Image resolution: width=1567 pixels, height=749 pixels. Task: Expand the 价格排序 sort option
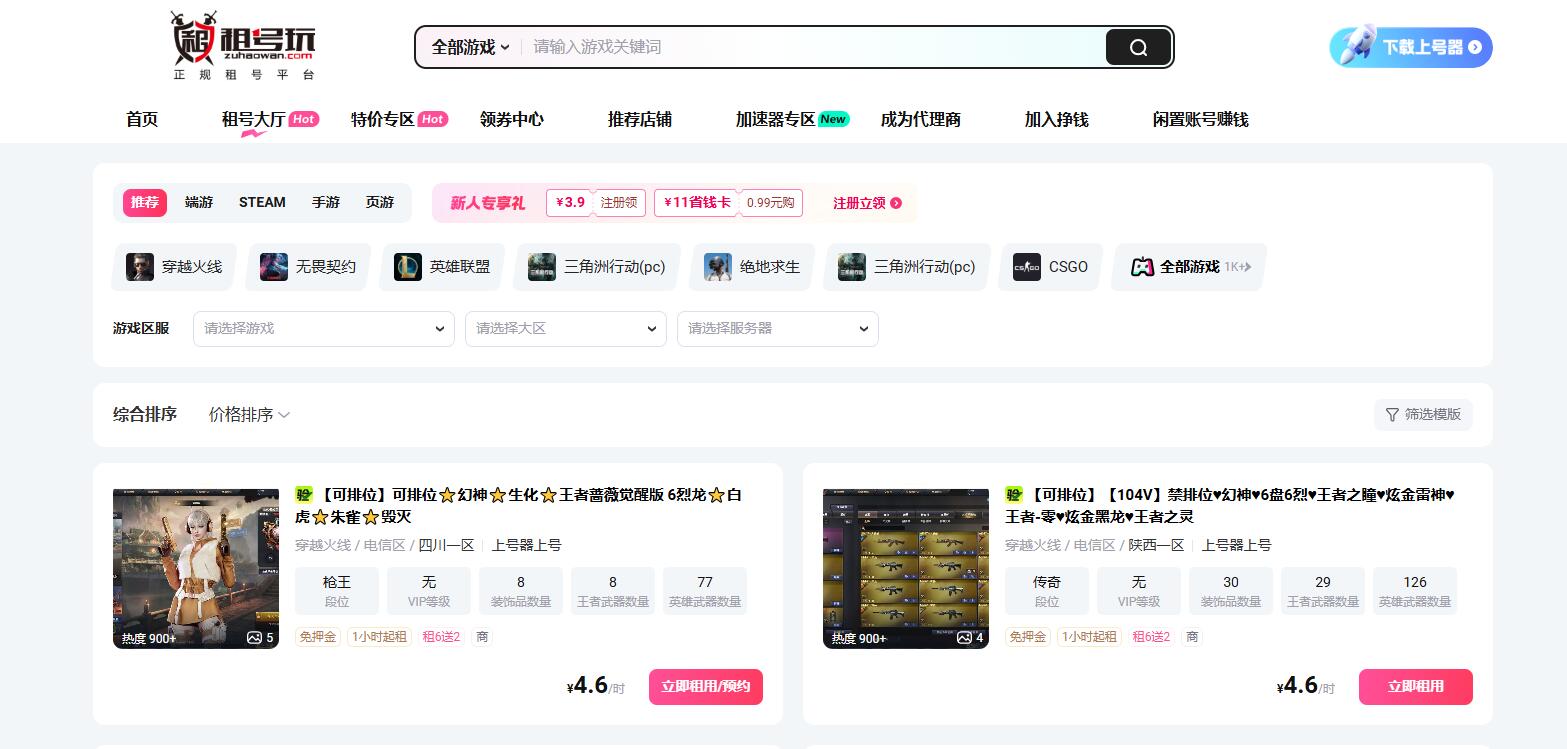click(x=249, y=414)
